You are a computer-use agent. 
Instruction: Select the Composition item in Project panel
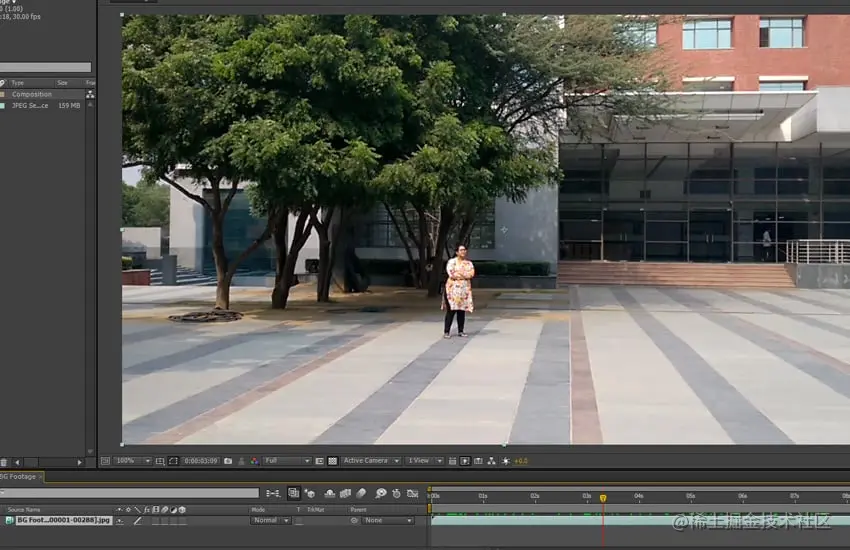tap(32, 94)
